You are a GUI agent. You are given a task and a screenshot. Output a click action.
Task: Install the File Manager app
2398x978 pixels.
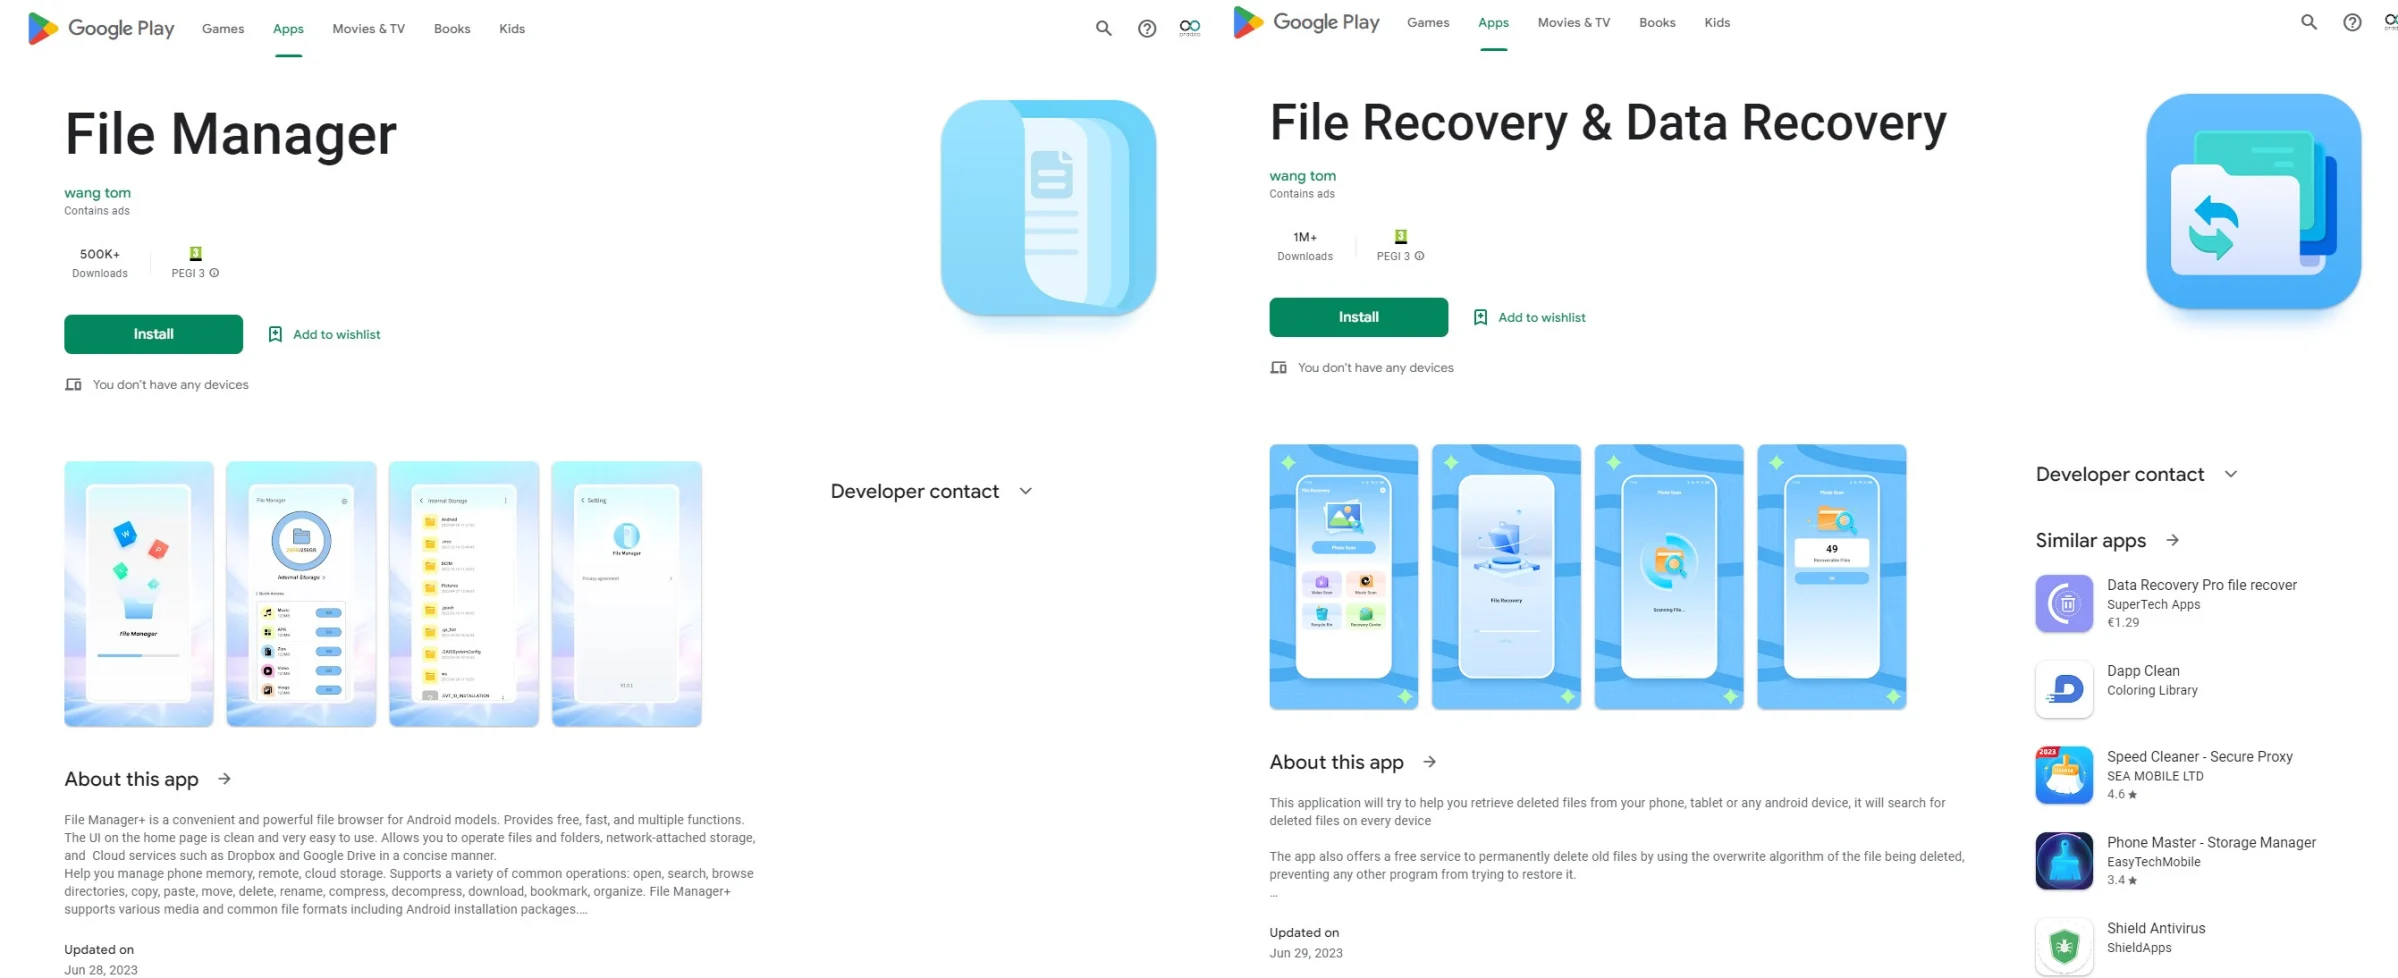(153, 334)
